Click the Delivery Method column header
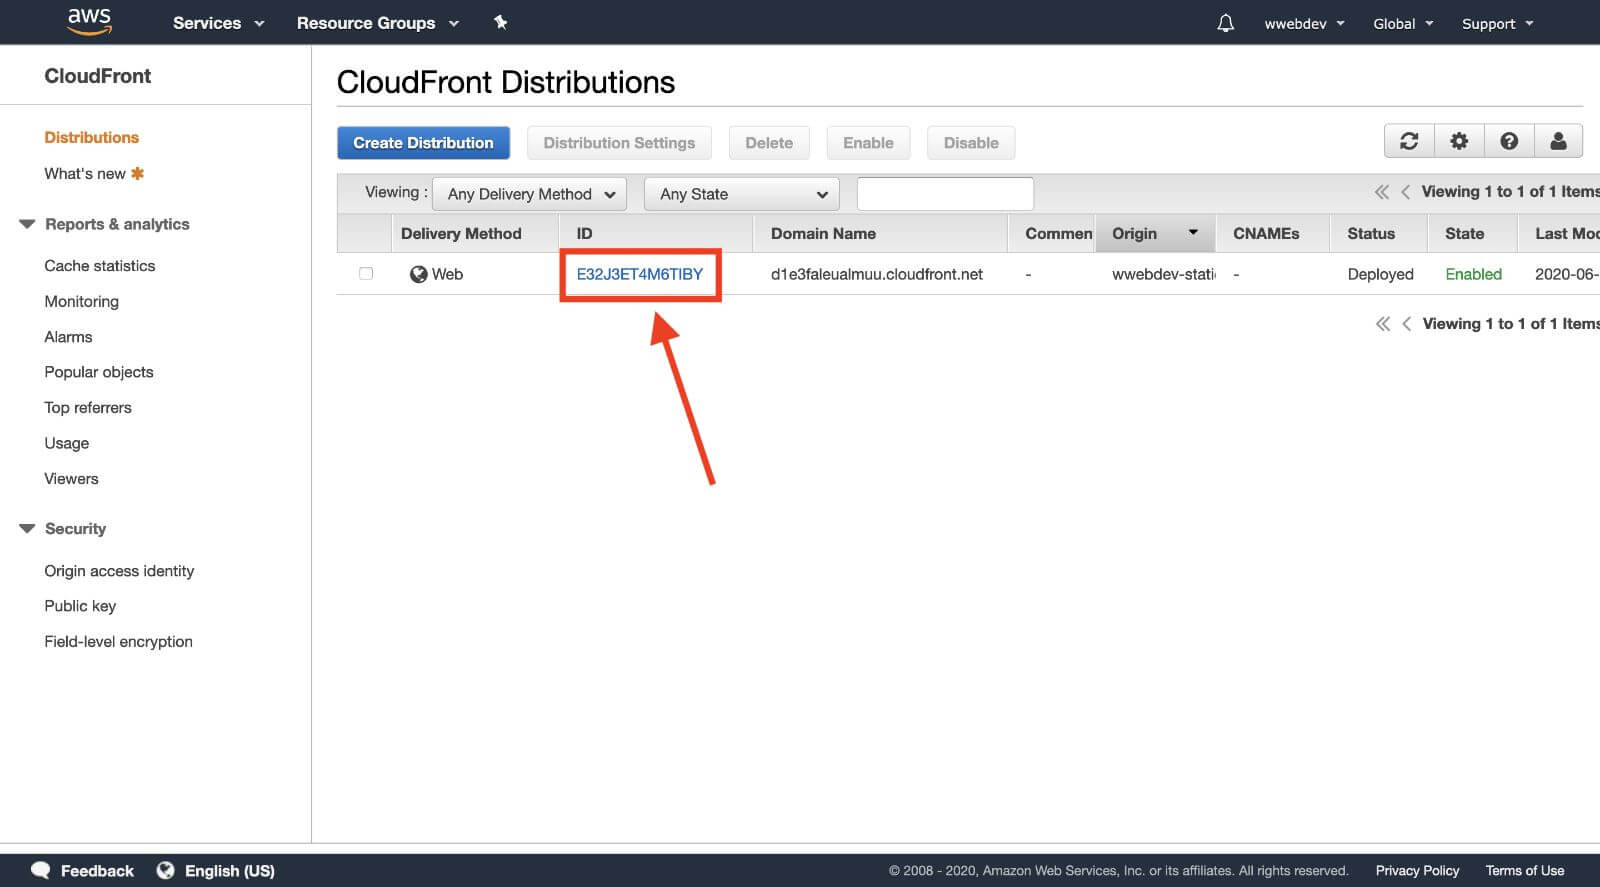Screen dimensions: 1600x887 tap(461, 233)
